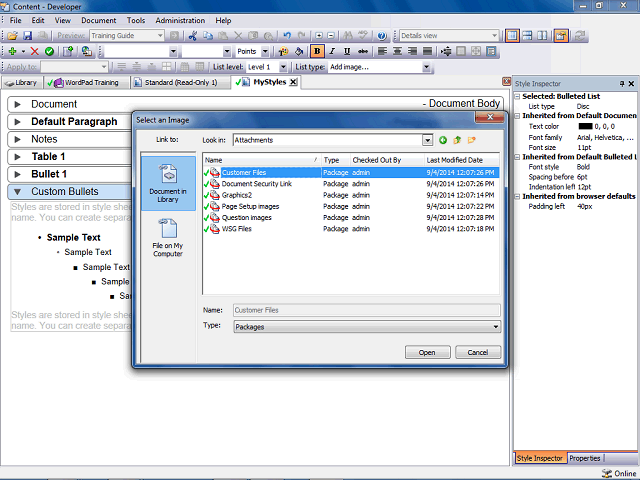640x480 pixels.
Task: Click the font color palette icon
Action: (x=283, y=51)
